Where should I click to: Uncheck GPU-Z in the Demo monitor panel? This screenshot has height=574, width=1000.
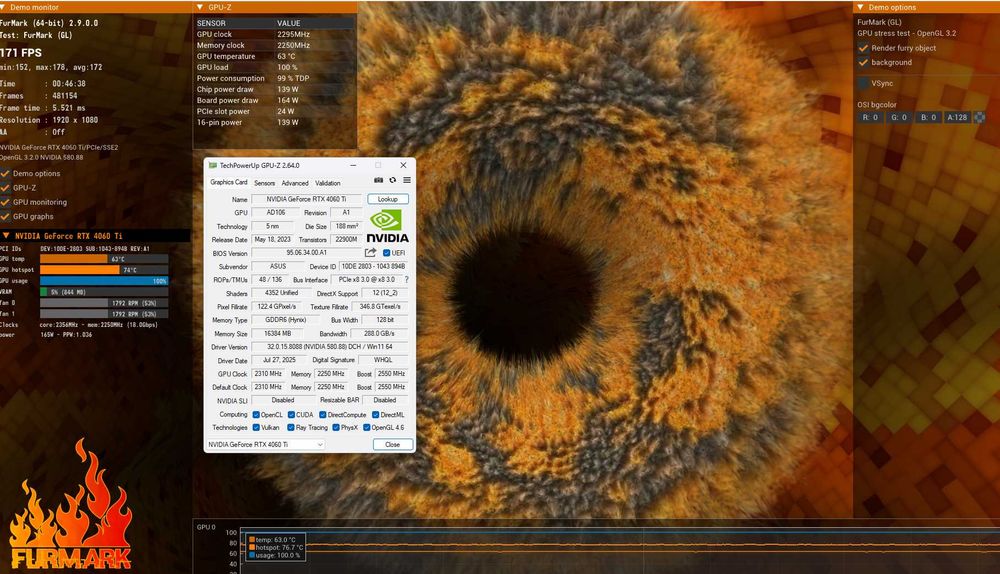pyautogui.click(x=5, y=188)
